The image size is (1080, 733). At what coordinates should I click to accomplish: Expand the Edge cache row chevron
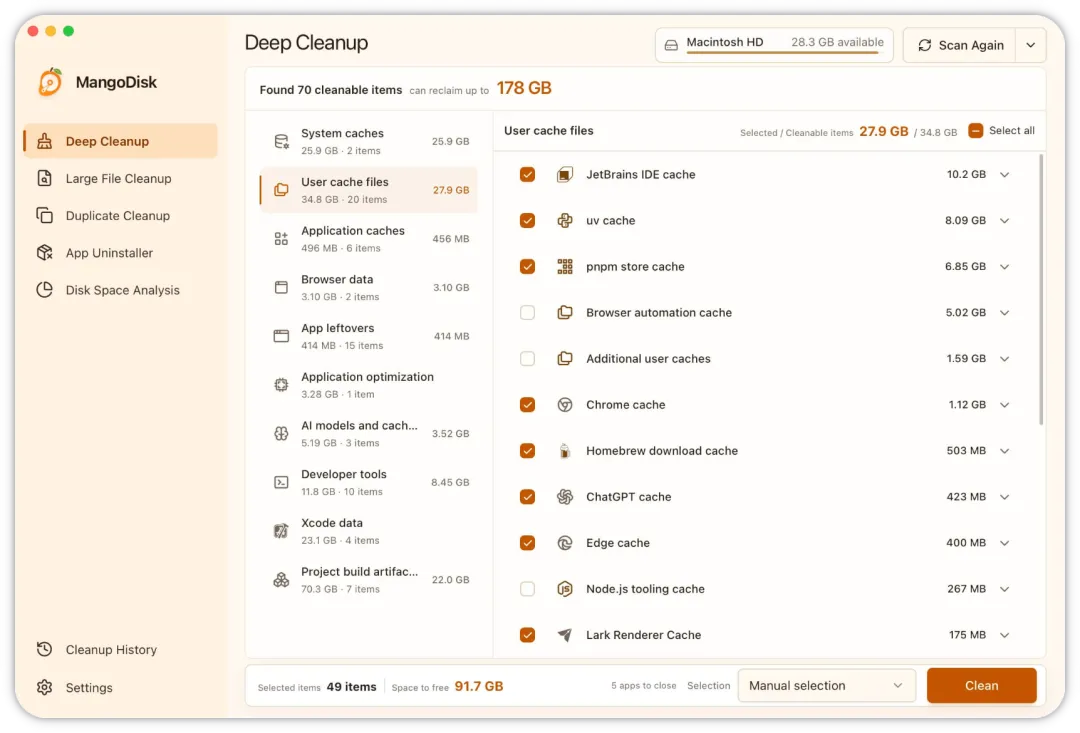(1005, 543)
